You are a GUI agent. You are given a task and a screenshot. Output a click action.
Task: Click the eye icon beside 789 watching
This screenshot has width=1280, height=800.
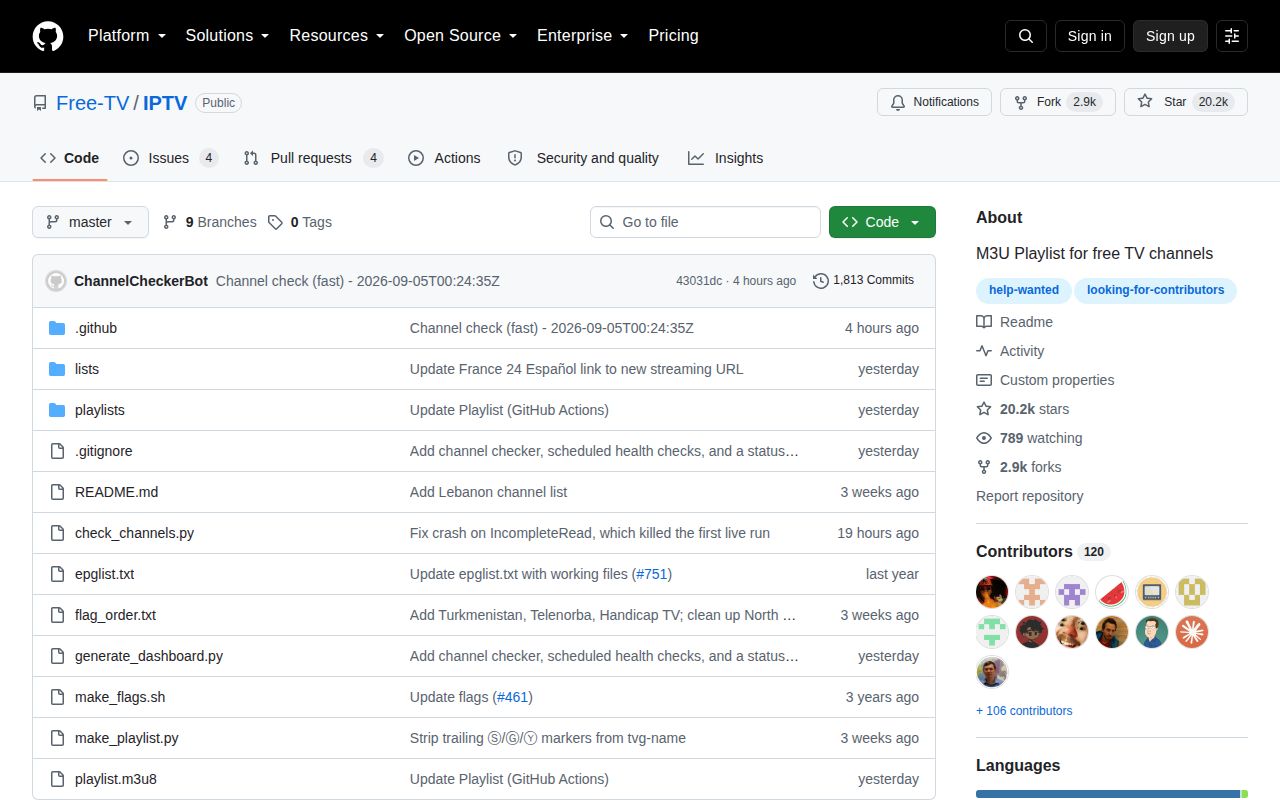[984, 438]
